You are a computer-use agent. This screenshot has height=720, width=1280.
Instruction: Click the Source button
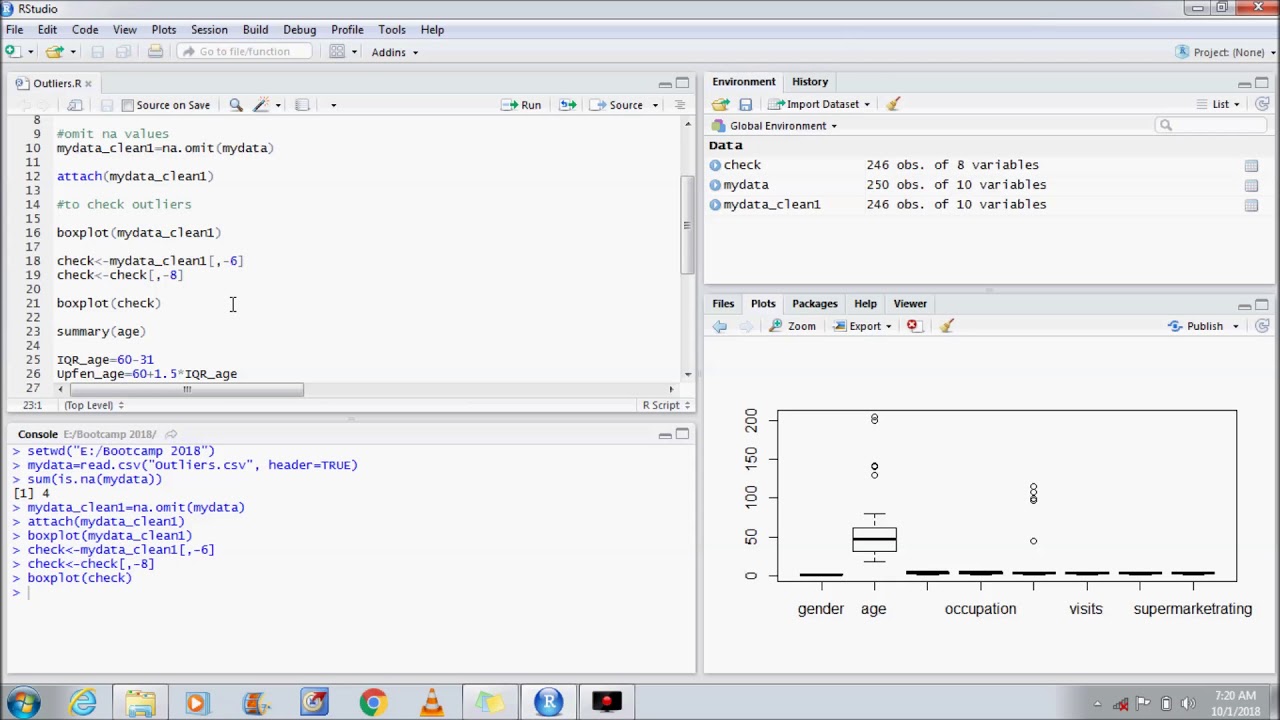tap(617, 105)
